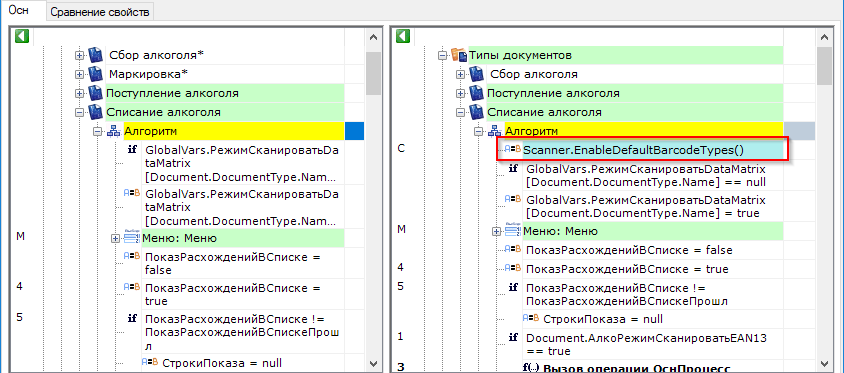The width and height of the screenshot is (844, 373).
Task: Click the if icon beside Document.АлкоРежимСканироватьEAN13
Action: [514, 338]
